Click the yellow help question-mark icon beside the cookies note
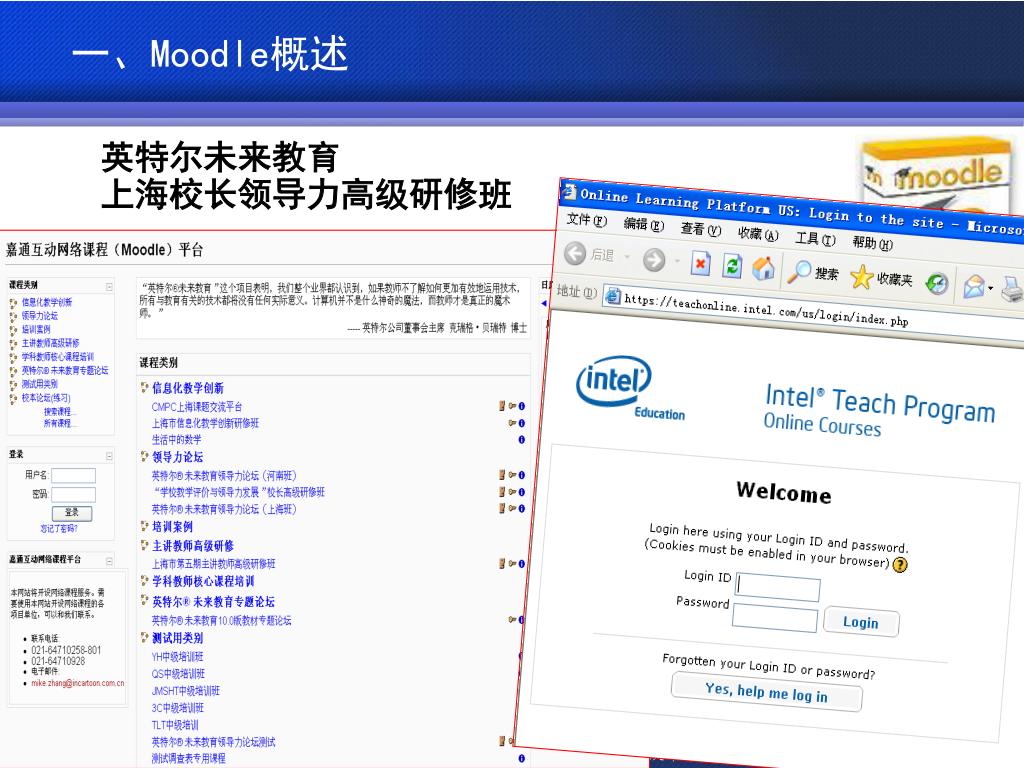This screenshot has height=768, width=1024. [x=900, y=564]
